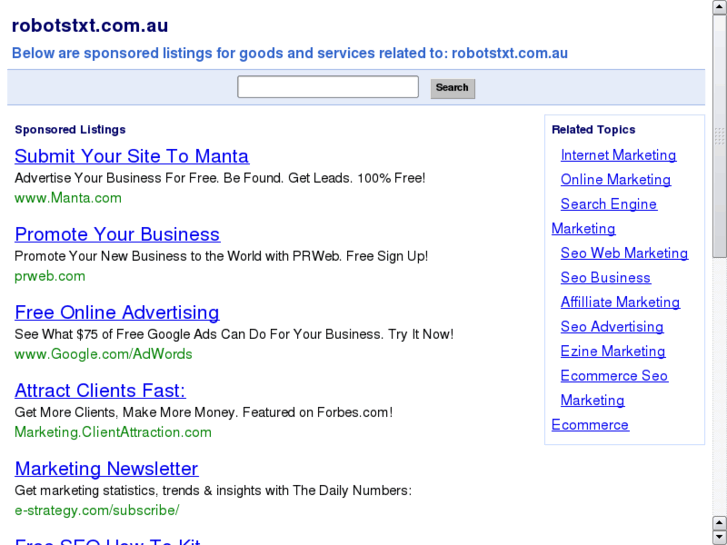Image resolution: width=727 pixels, height=545 pixels.
Task: Open Affilliate Marketing related topic
Action: click(620, 302)
